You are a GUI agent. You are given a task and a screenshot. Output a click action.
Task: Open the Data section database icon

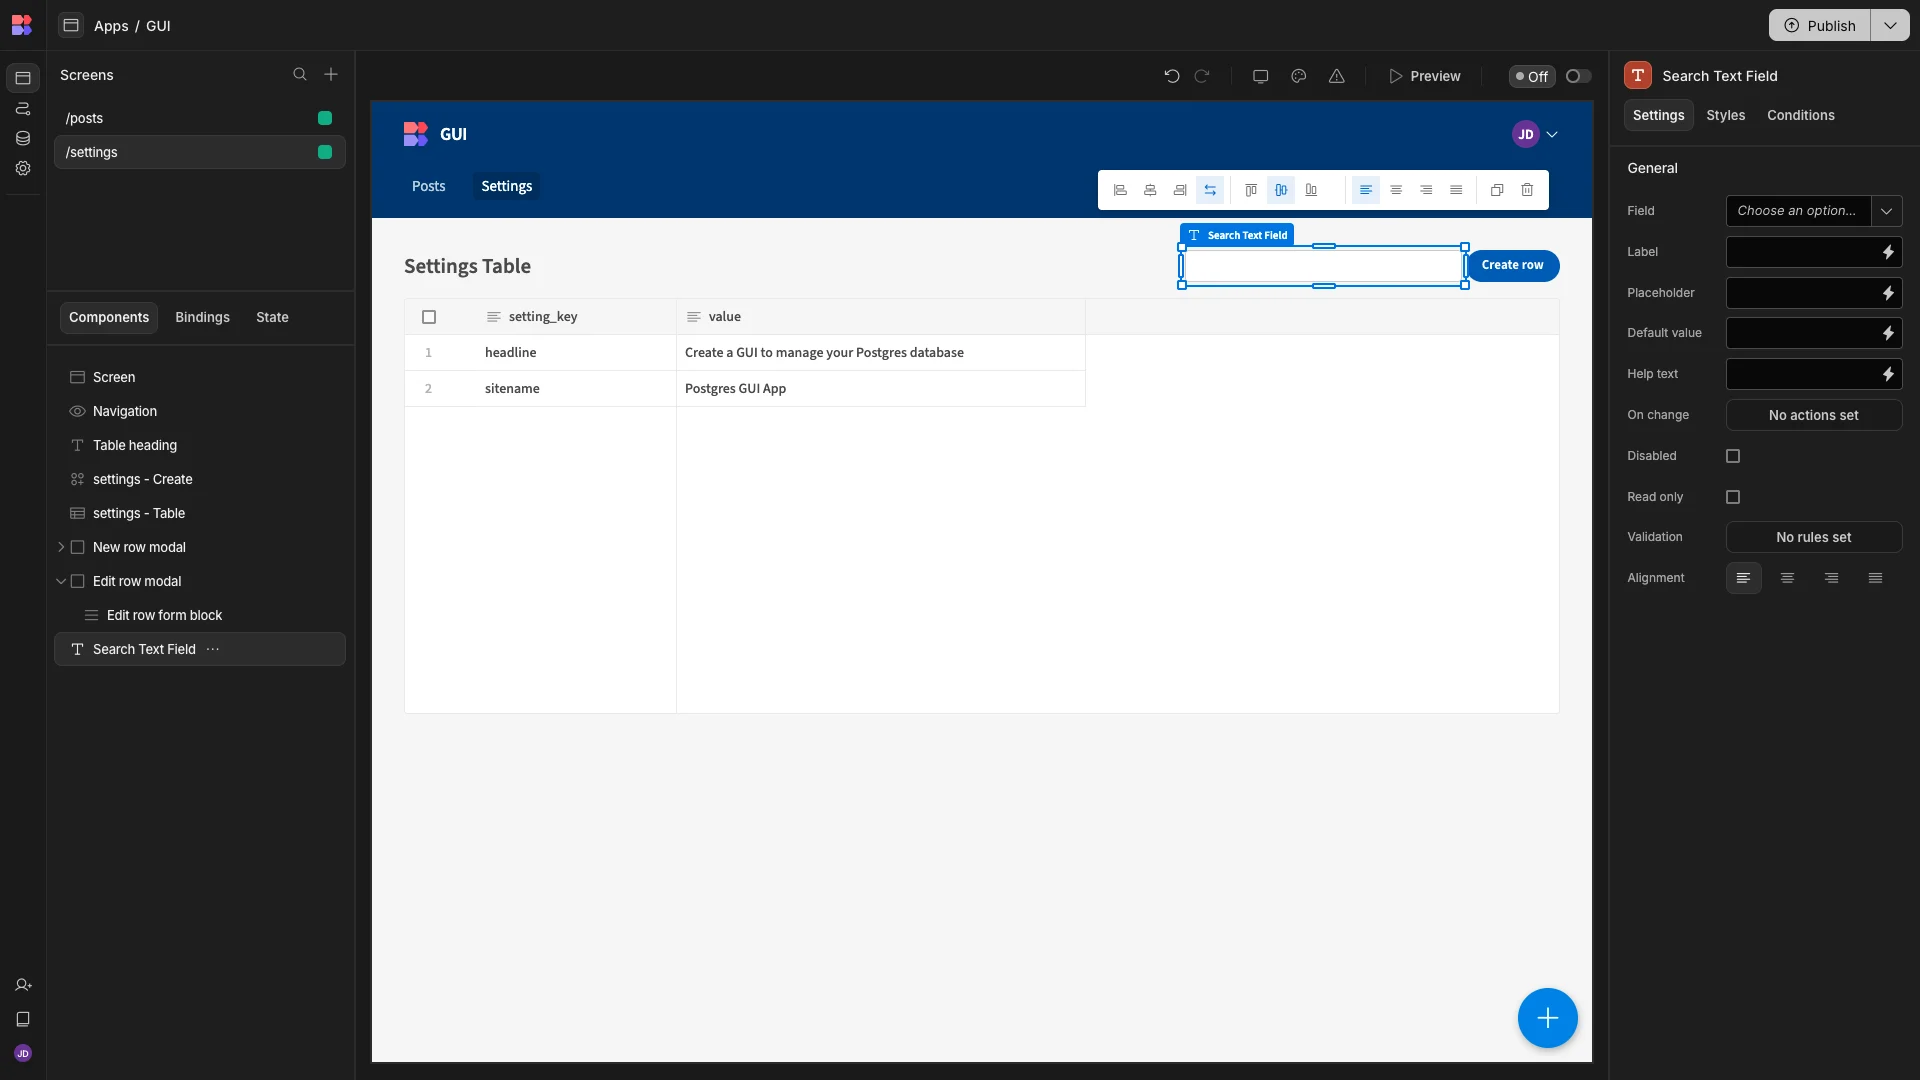[23, 139]
